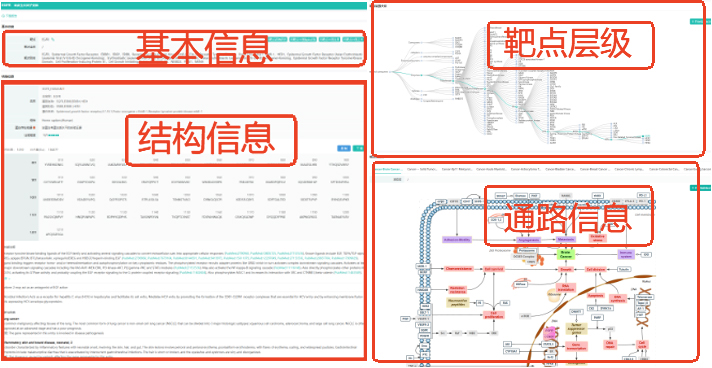Click the teal feedback button on the pathway map

(x=700, y=188)
